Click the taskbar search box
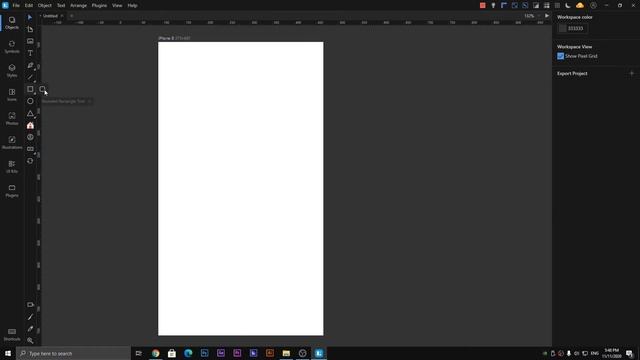 (73, 353)
